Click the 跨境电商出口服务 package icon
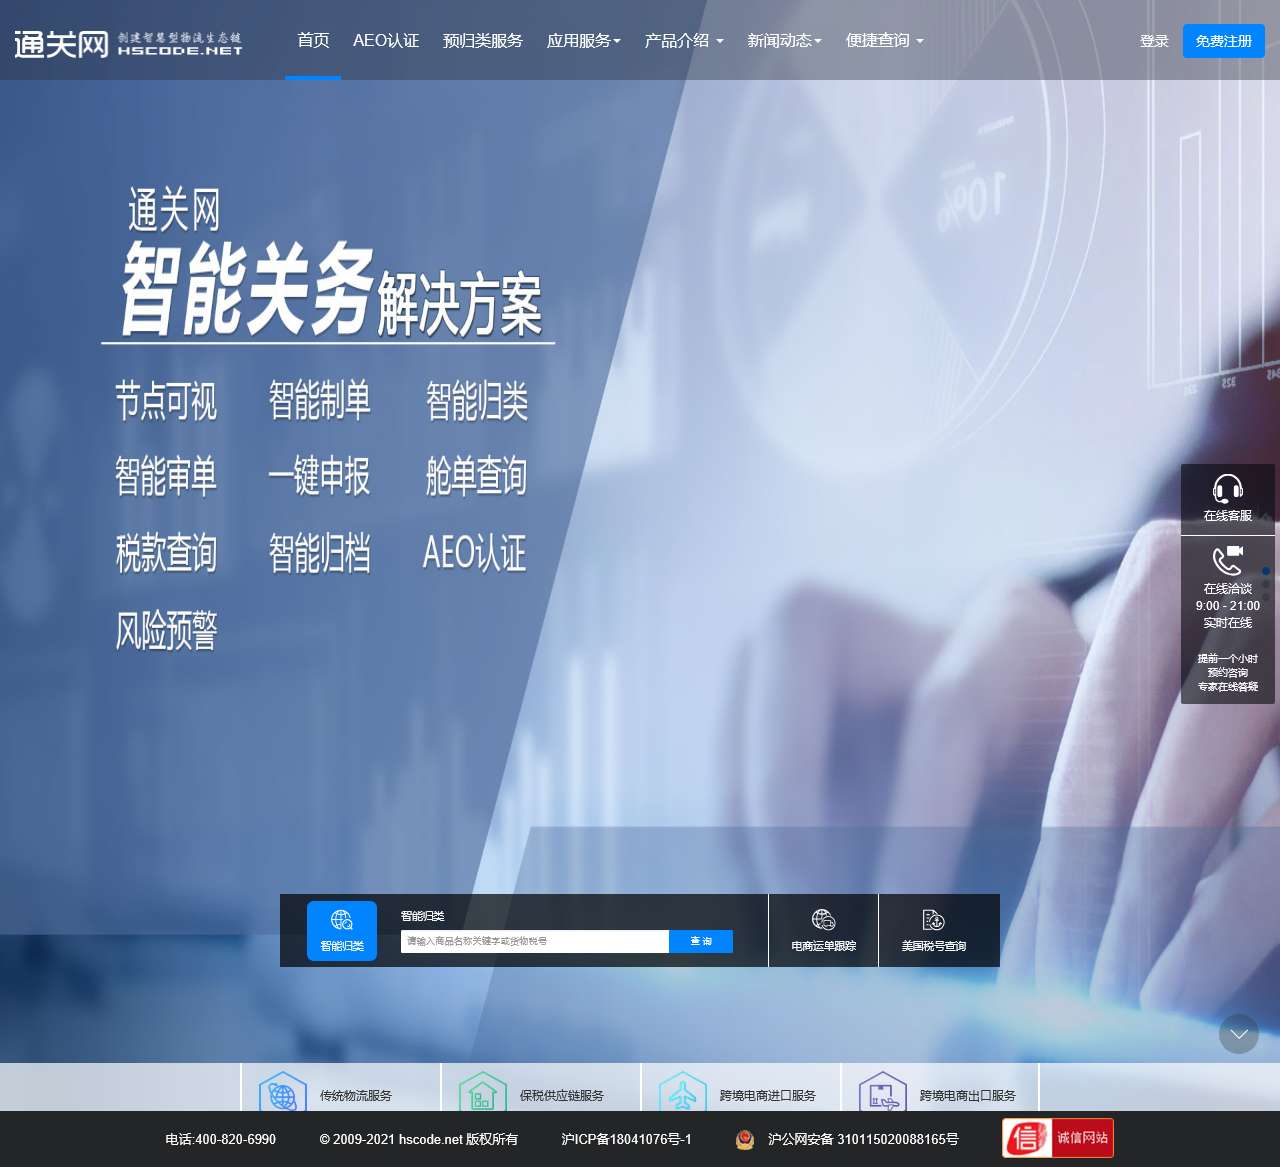The height and width of the screenshot is (1167, 1280). [883, 1093]
